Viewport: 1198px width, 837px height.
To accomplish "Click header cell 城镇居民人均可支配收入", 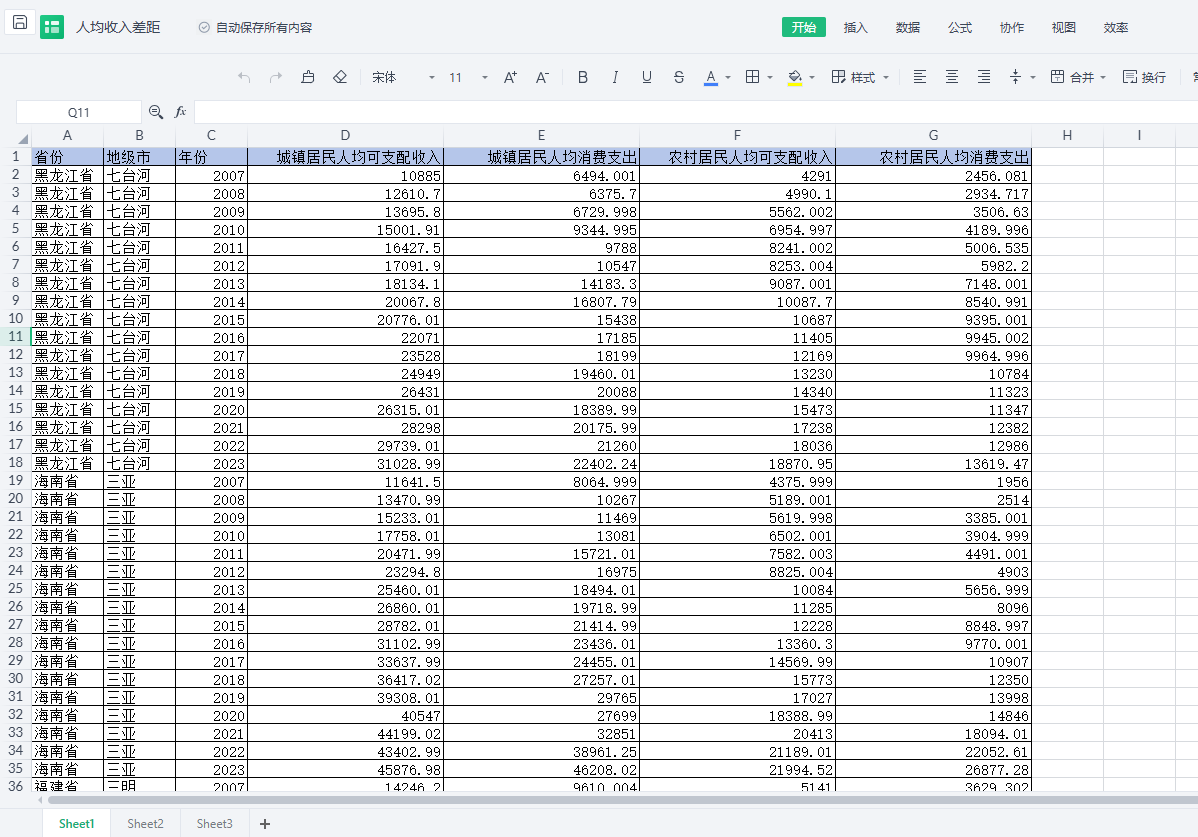I will [x=345, y=157].
